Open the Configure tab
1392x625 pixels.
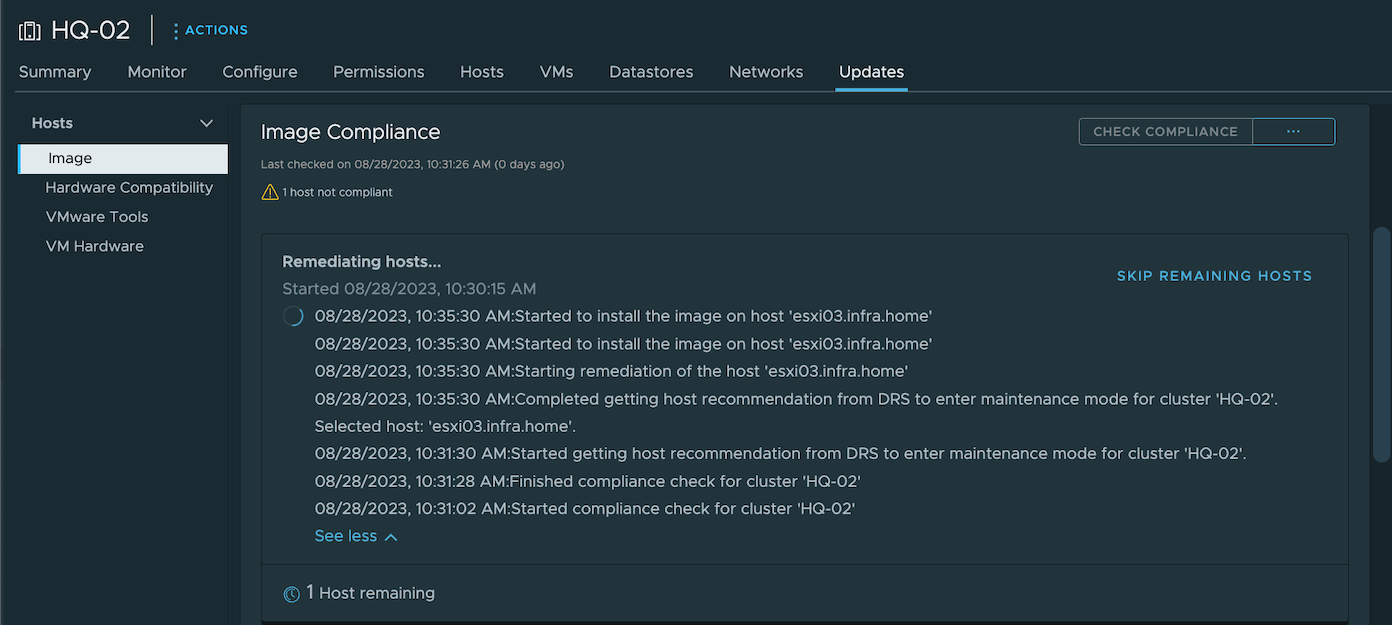click(260, 72)
